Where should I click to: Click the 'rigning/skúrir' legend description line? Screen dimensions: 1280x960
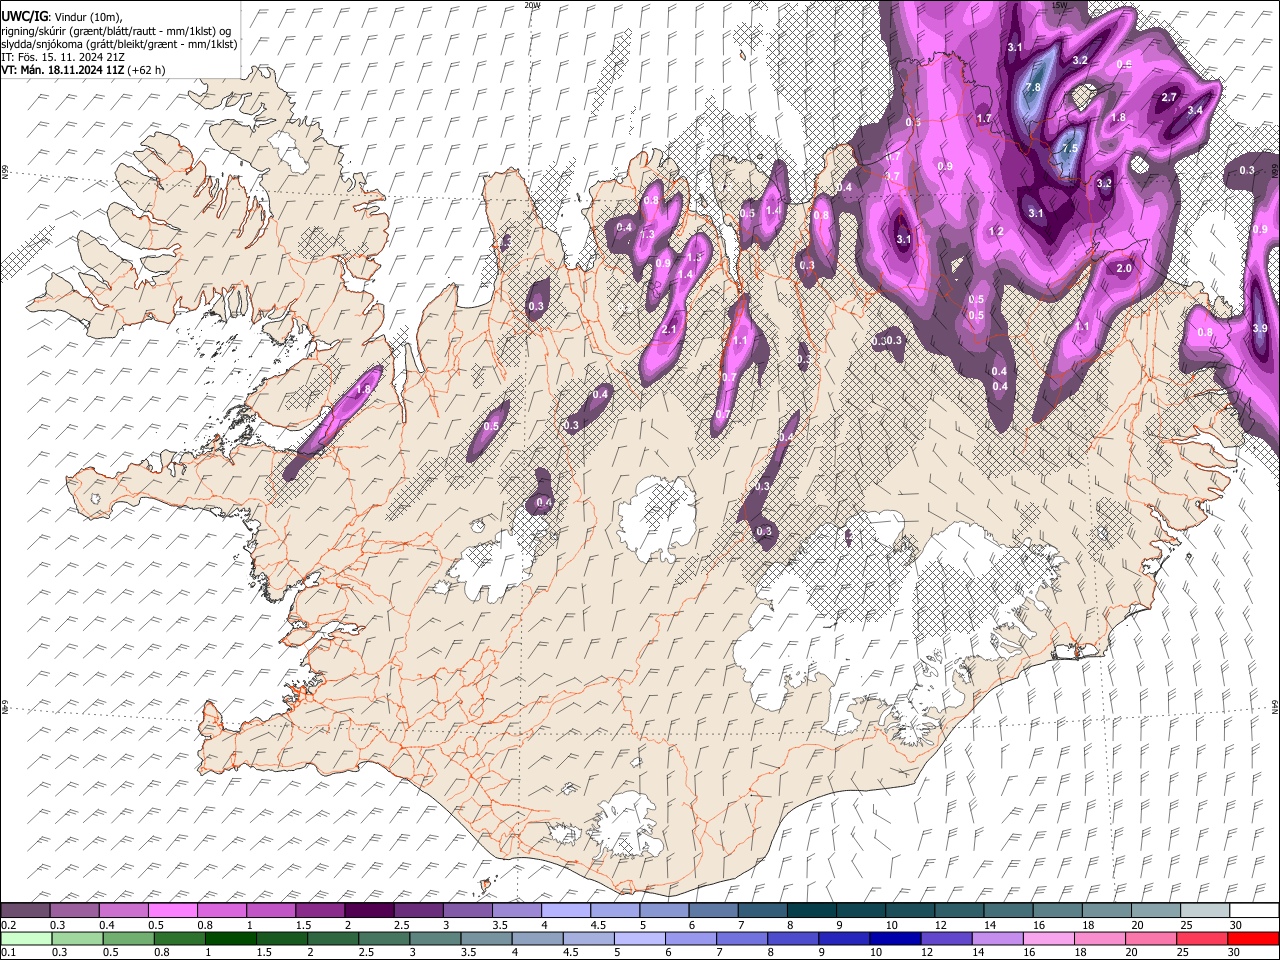tap(117, 31)
